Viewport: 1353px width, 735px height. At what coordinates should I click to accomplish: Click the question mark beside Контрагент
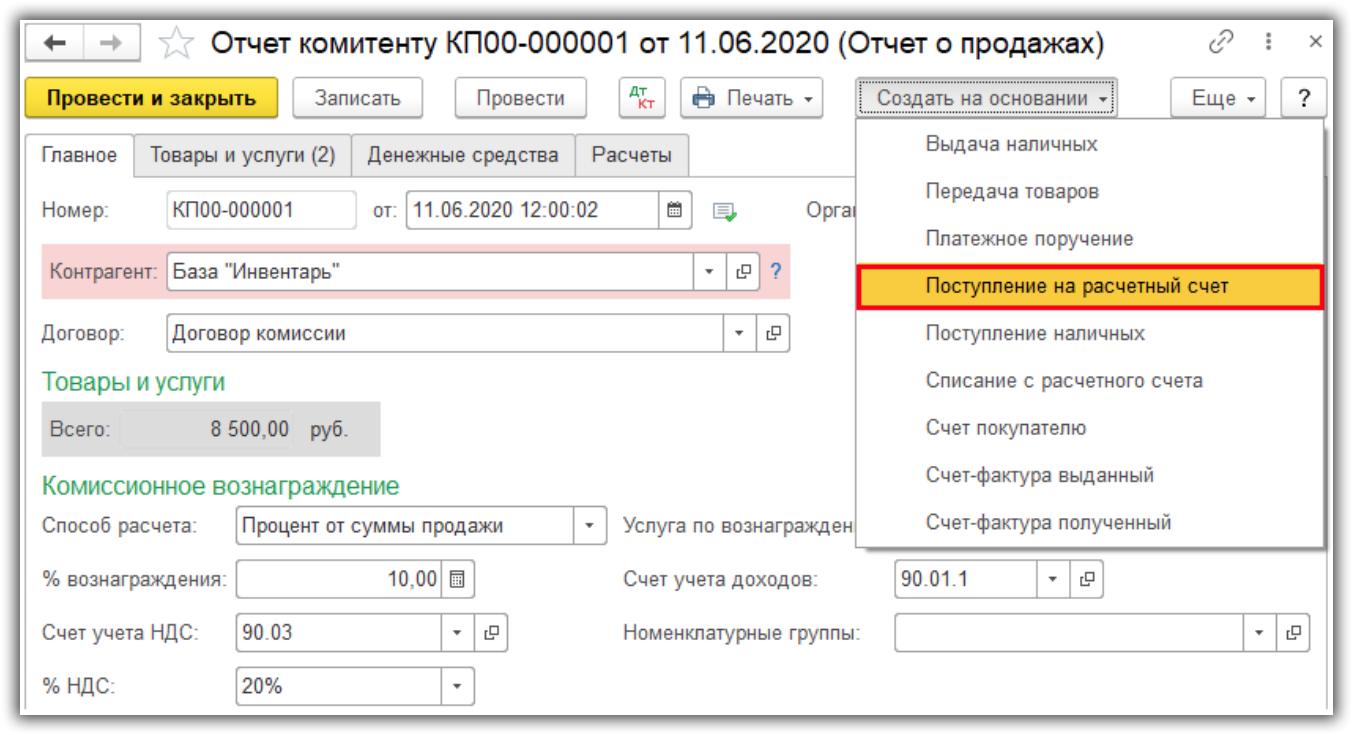pos(775,272)
